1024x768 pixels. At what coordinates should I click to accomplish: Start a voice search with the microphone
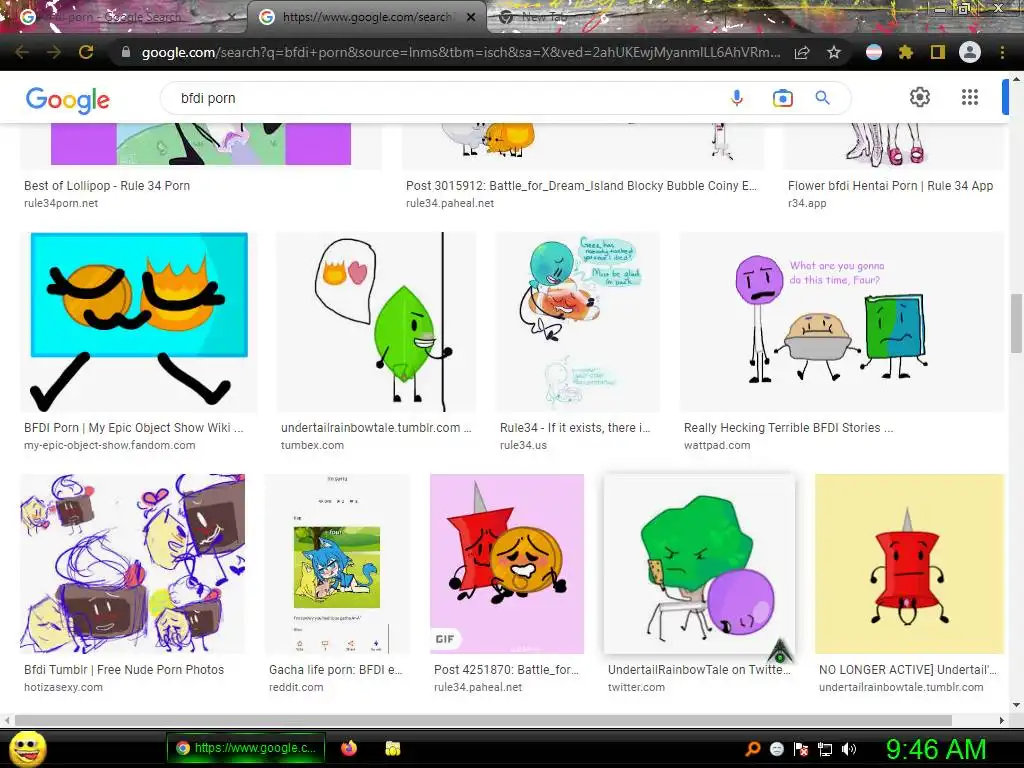(x=737, y=98)
